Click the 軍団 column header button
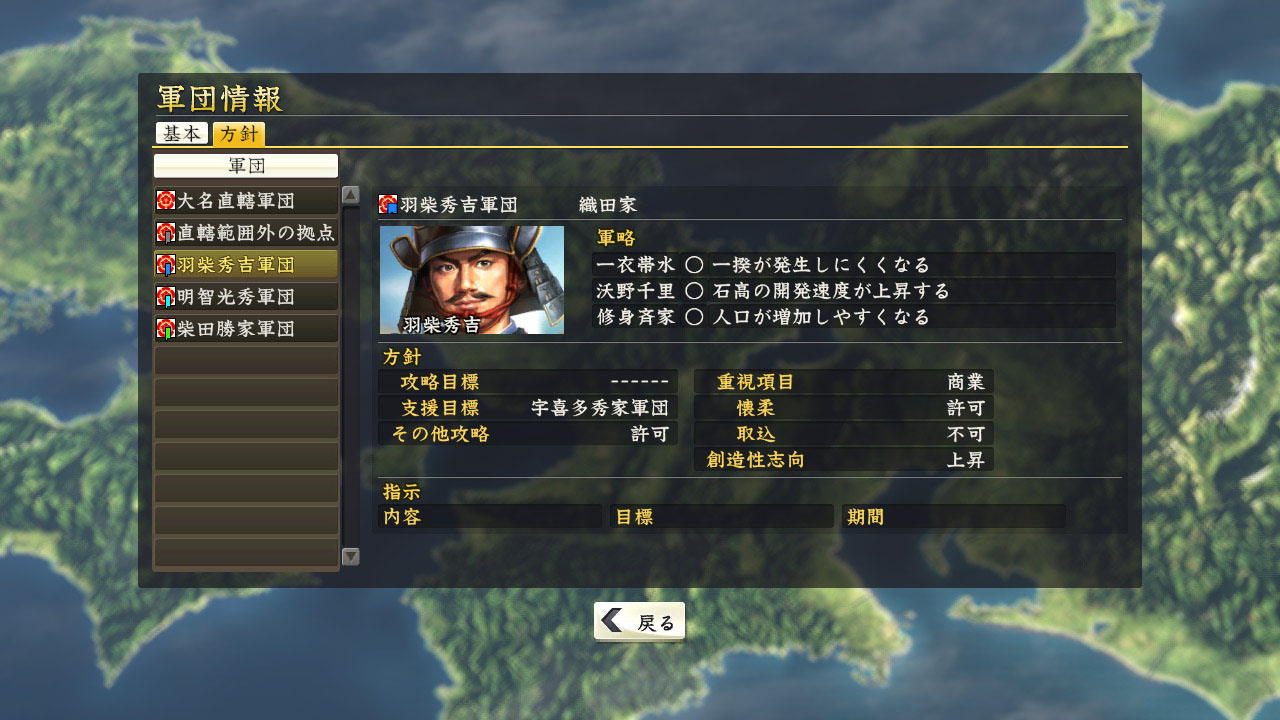Viewport: 1280px width, 720px height. [246, 166]
